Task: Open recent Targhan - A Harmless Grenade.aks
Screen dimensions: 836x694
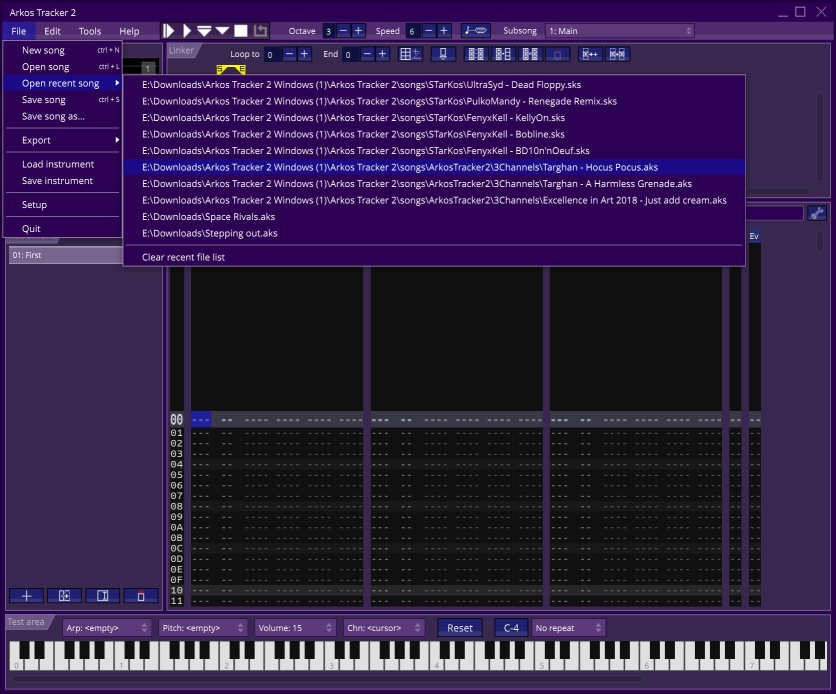Action: (x=434, y=184)
